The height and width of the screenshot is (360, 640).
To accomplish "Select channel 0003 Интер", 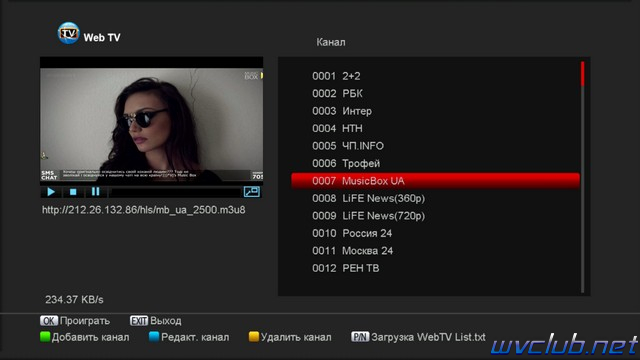I will point(435,111).
